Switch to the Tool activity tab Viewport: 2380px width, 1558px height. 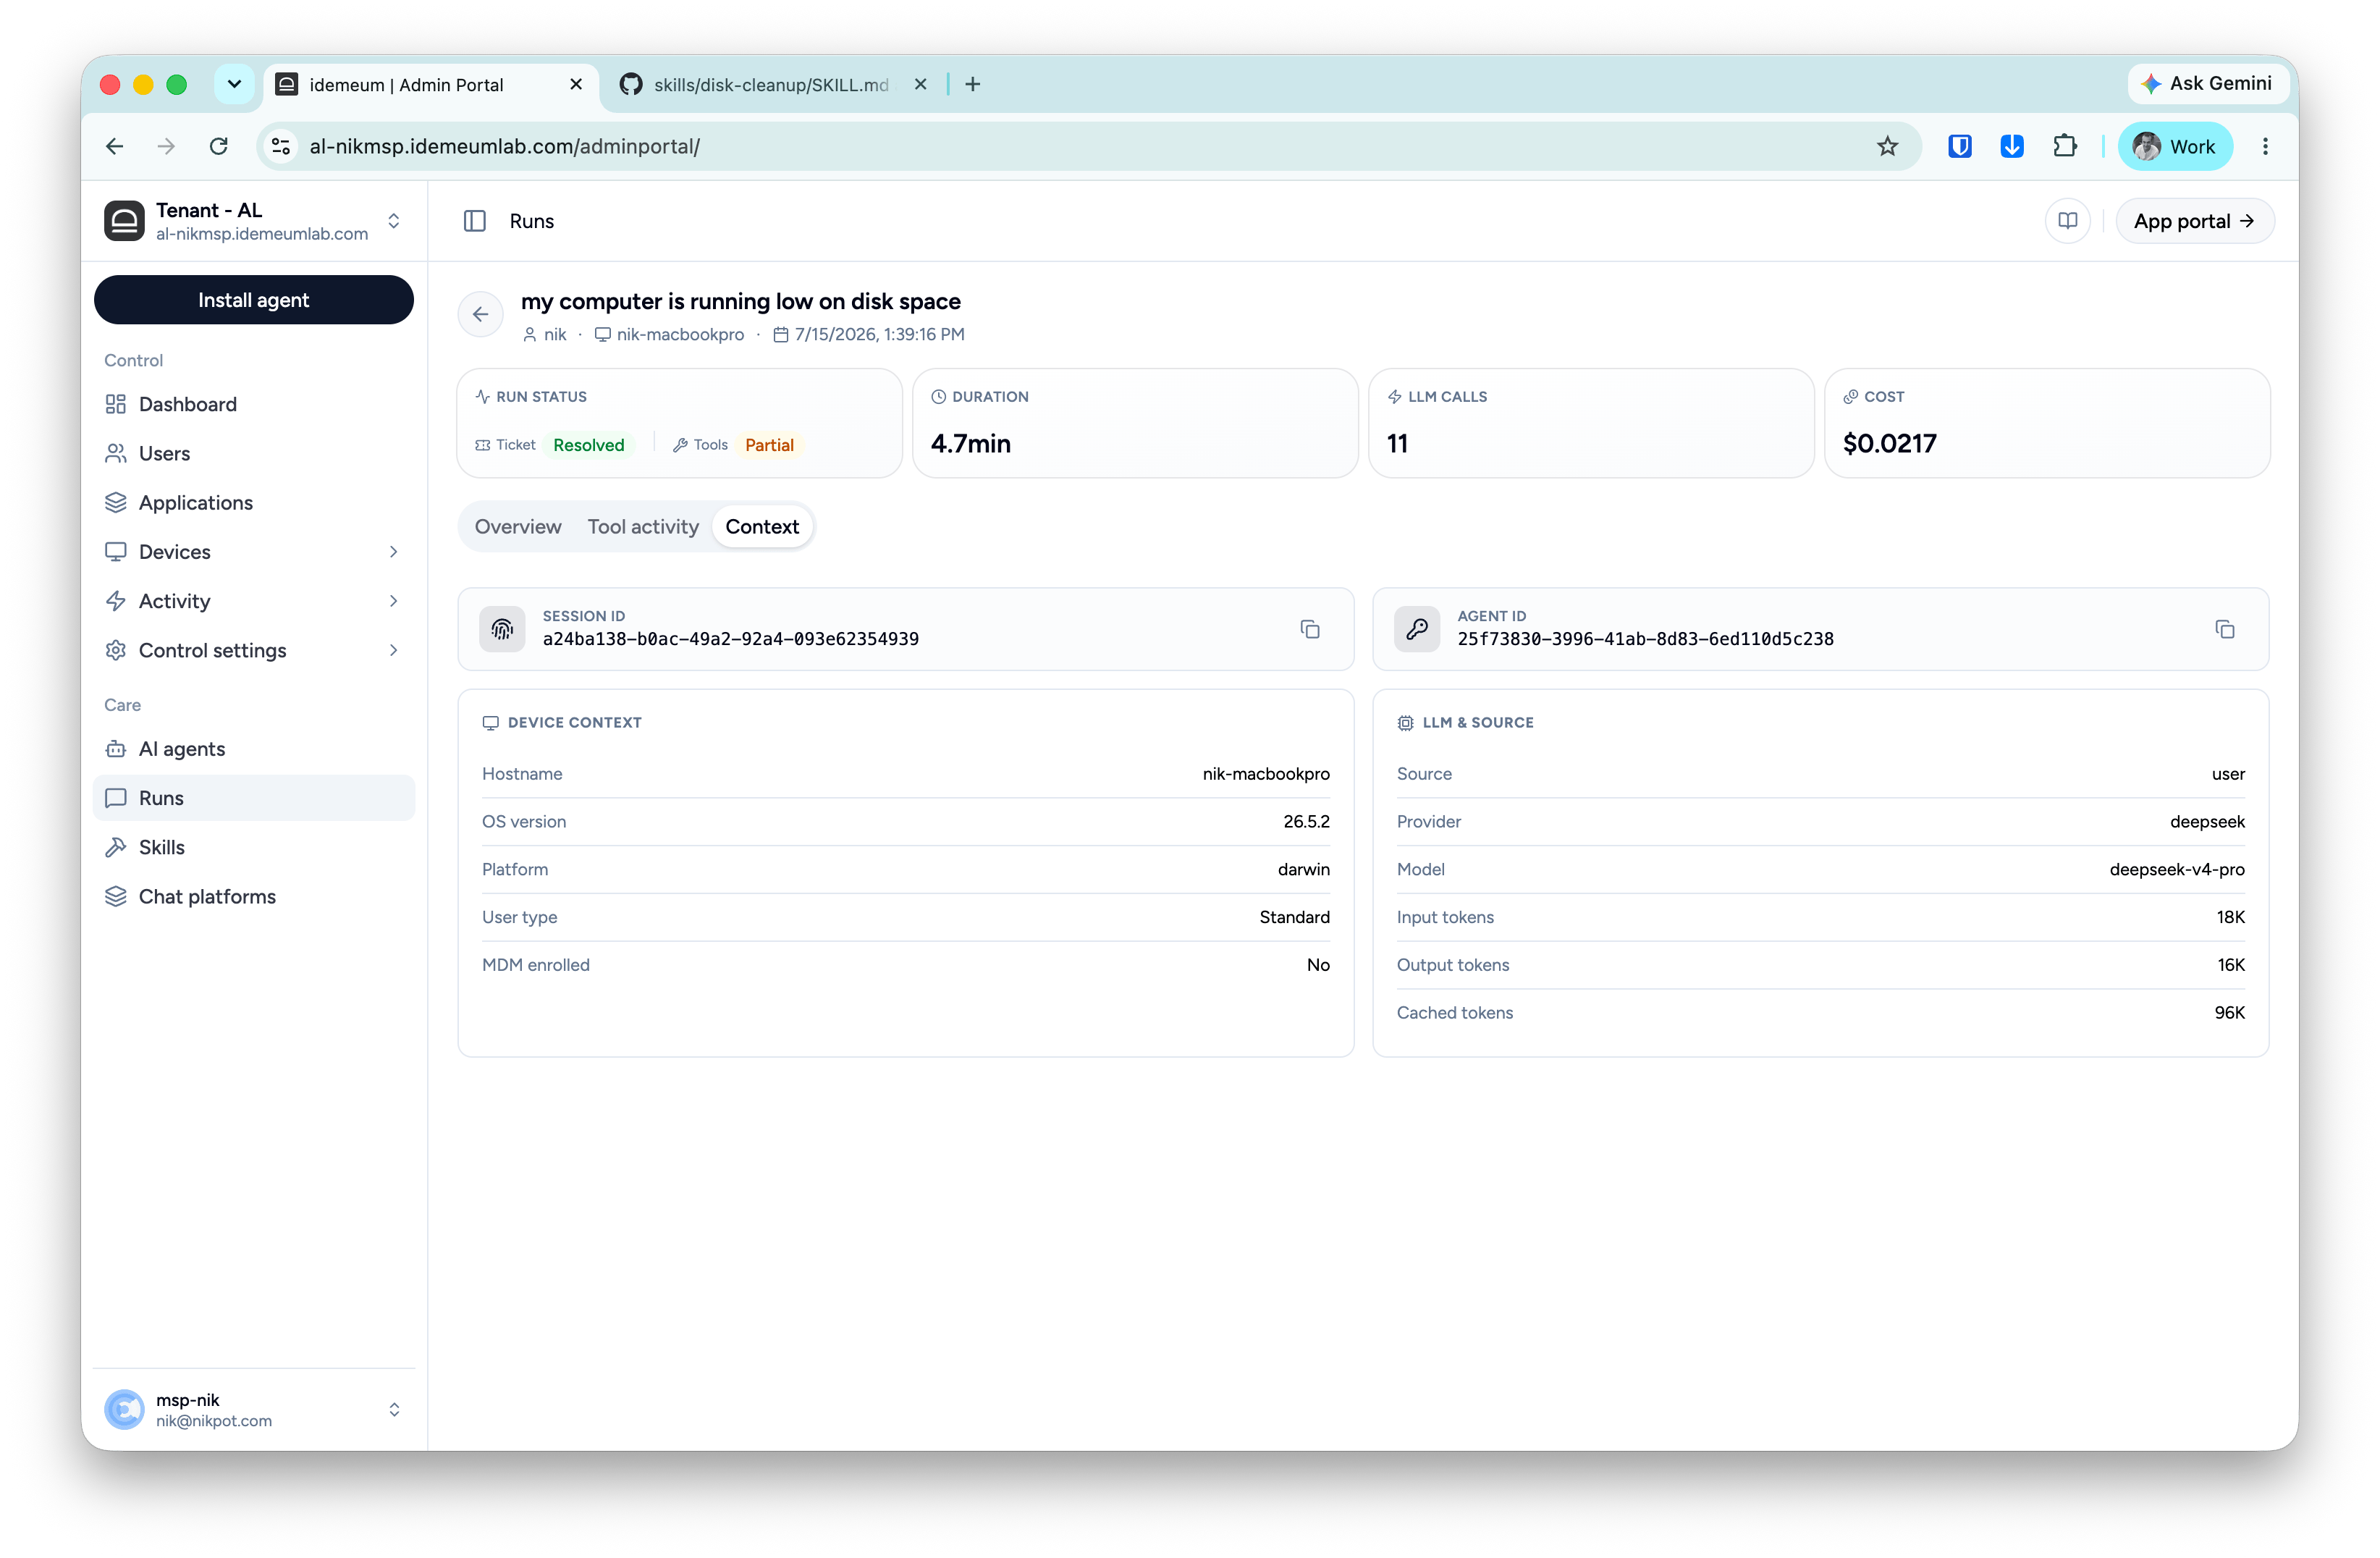click(x=643, y=527)
